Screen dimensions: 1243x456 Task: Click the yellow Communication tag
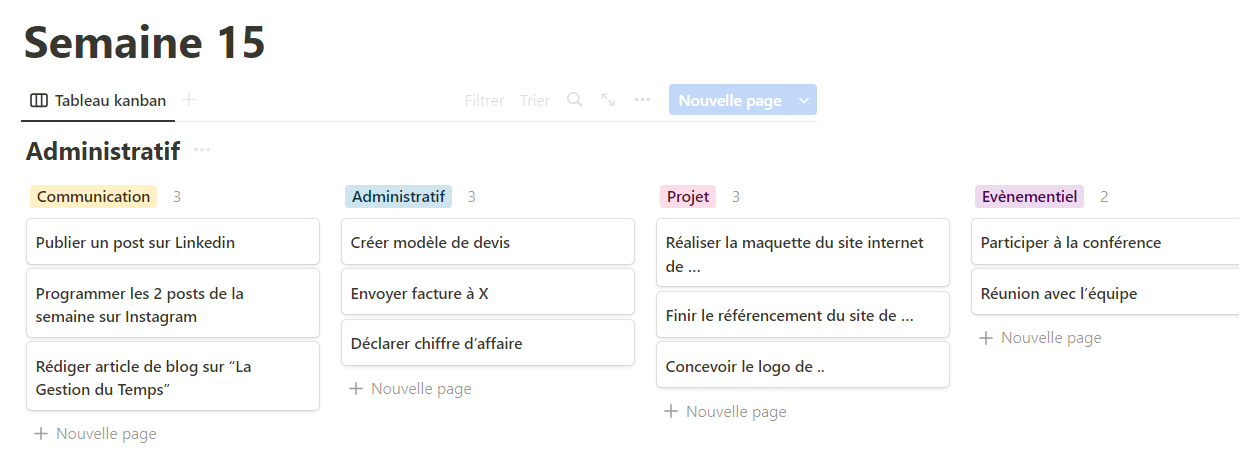93,196
